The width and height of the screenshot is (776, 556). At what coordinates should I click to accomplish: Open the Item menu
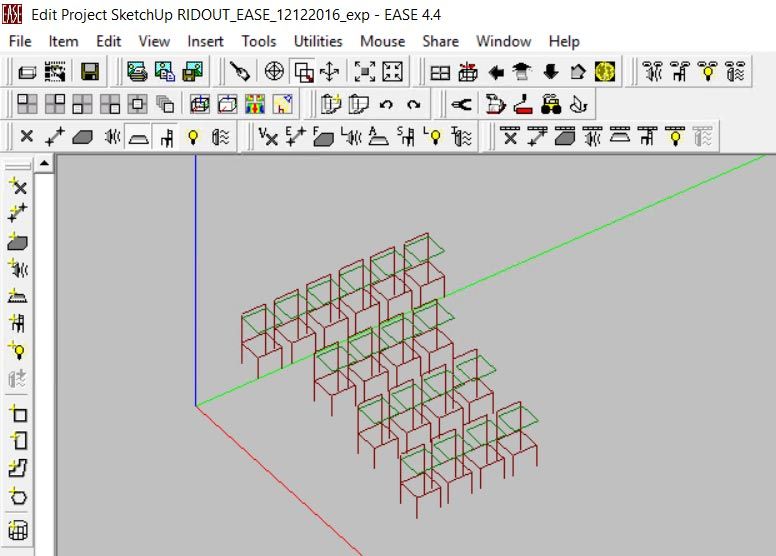pyautogui.click(x=63, y=41)
